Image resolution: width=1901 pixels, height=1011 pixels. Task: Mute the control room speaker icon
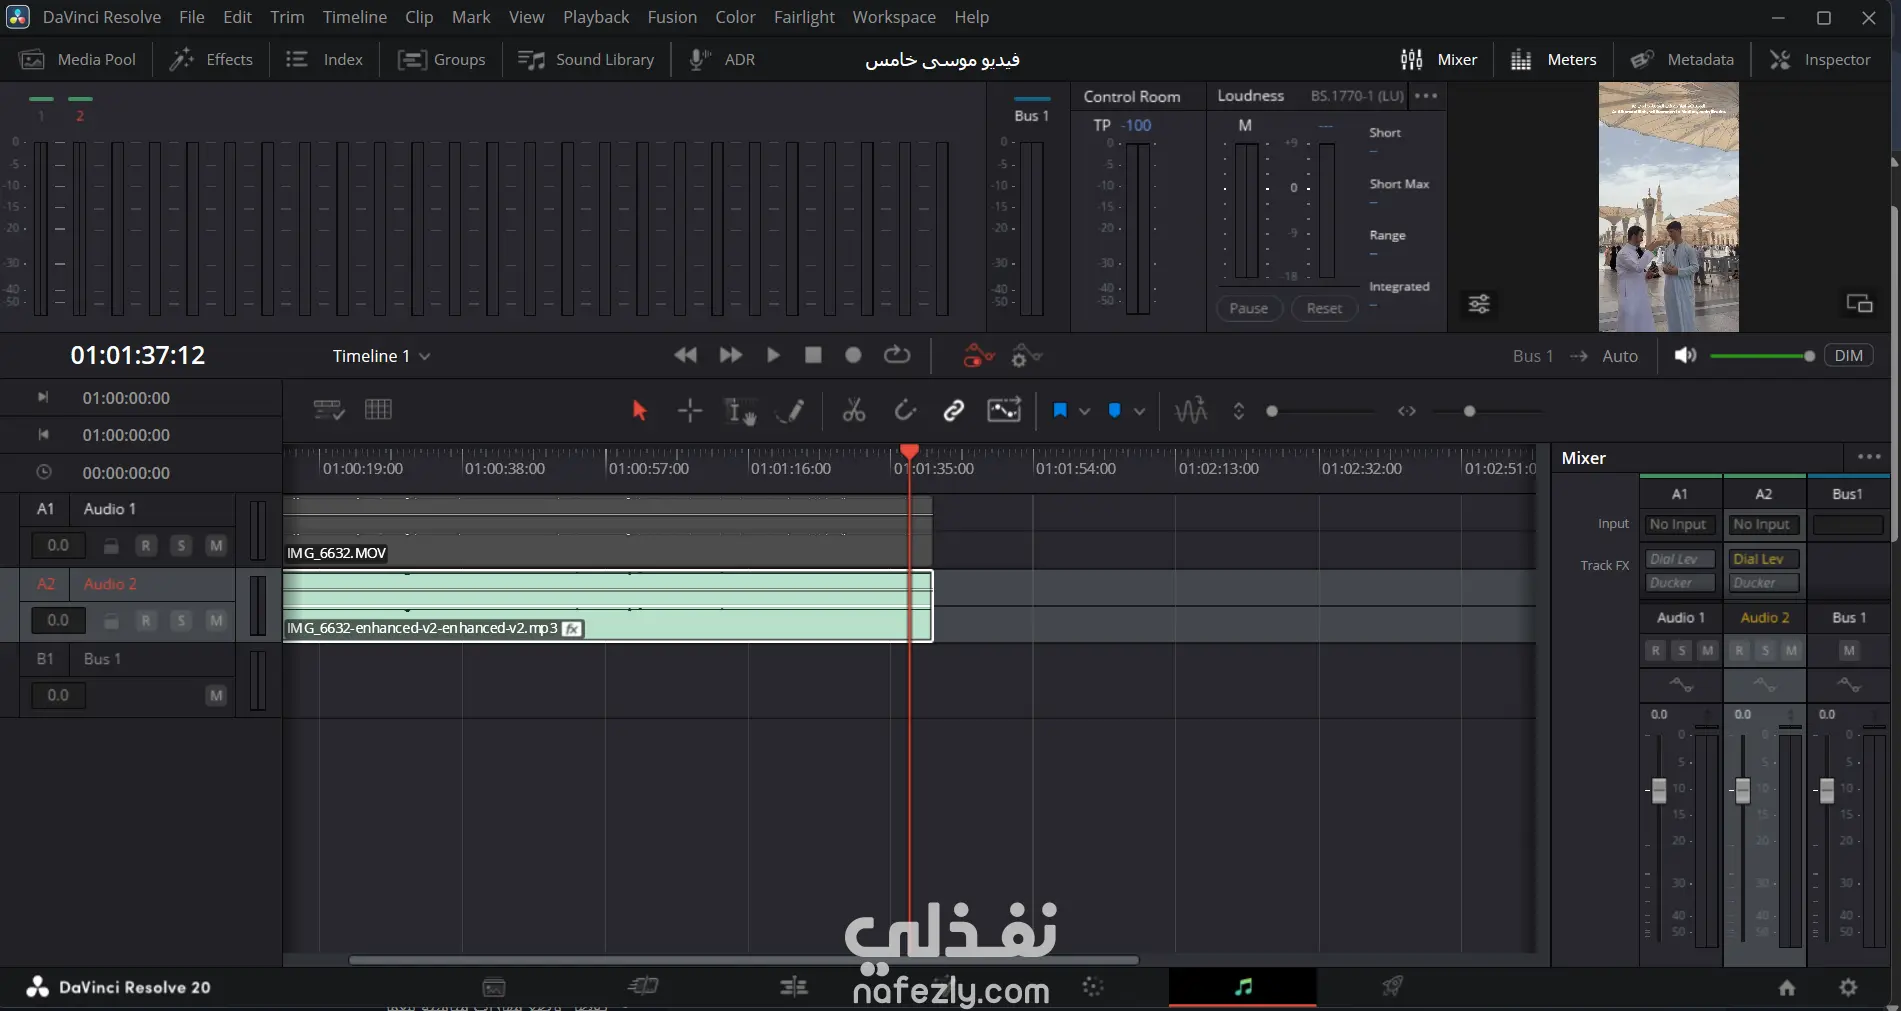click(1685, 355)
